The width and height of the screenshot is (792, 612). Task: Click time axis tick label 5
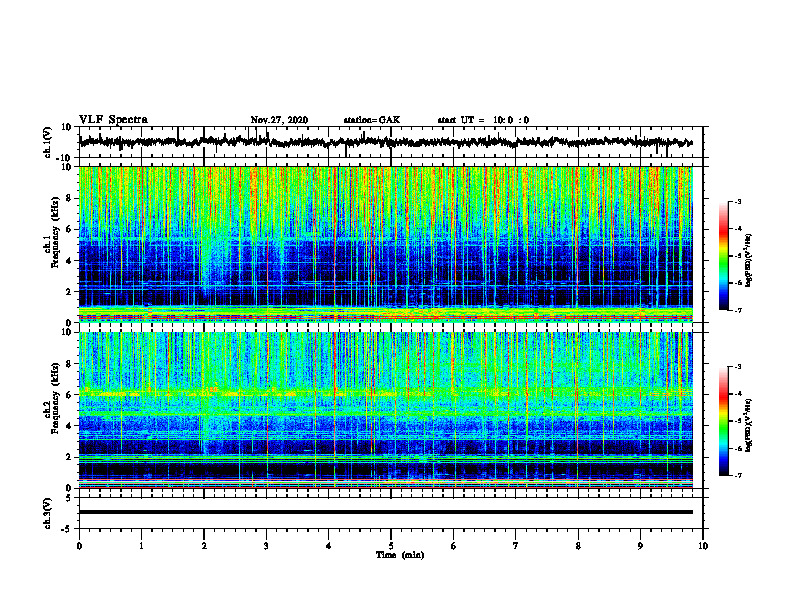coord(391,546)
